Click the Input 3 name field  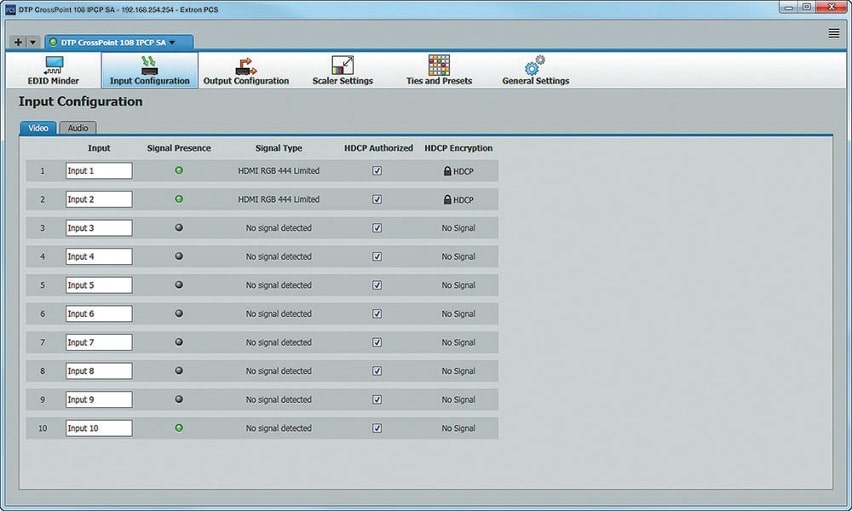[98, 228]
